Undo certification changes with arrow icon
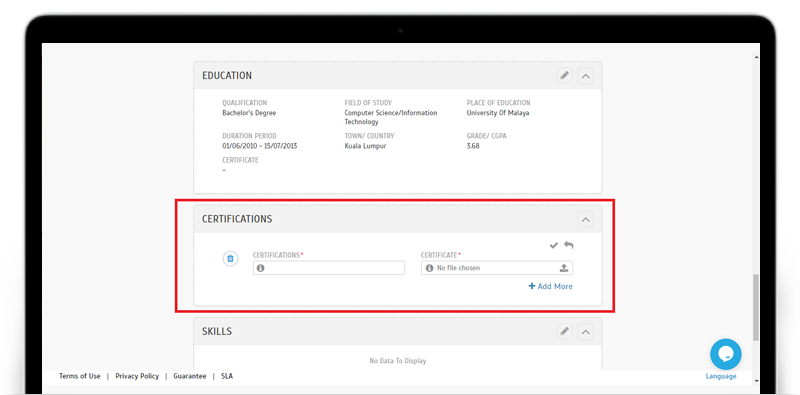The width and height of the screenshot is (800, 395). click(568, 245)
